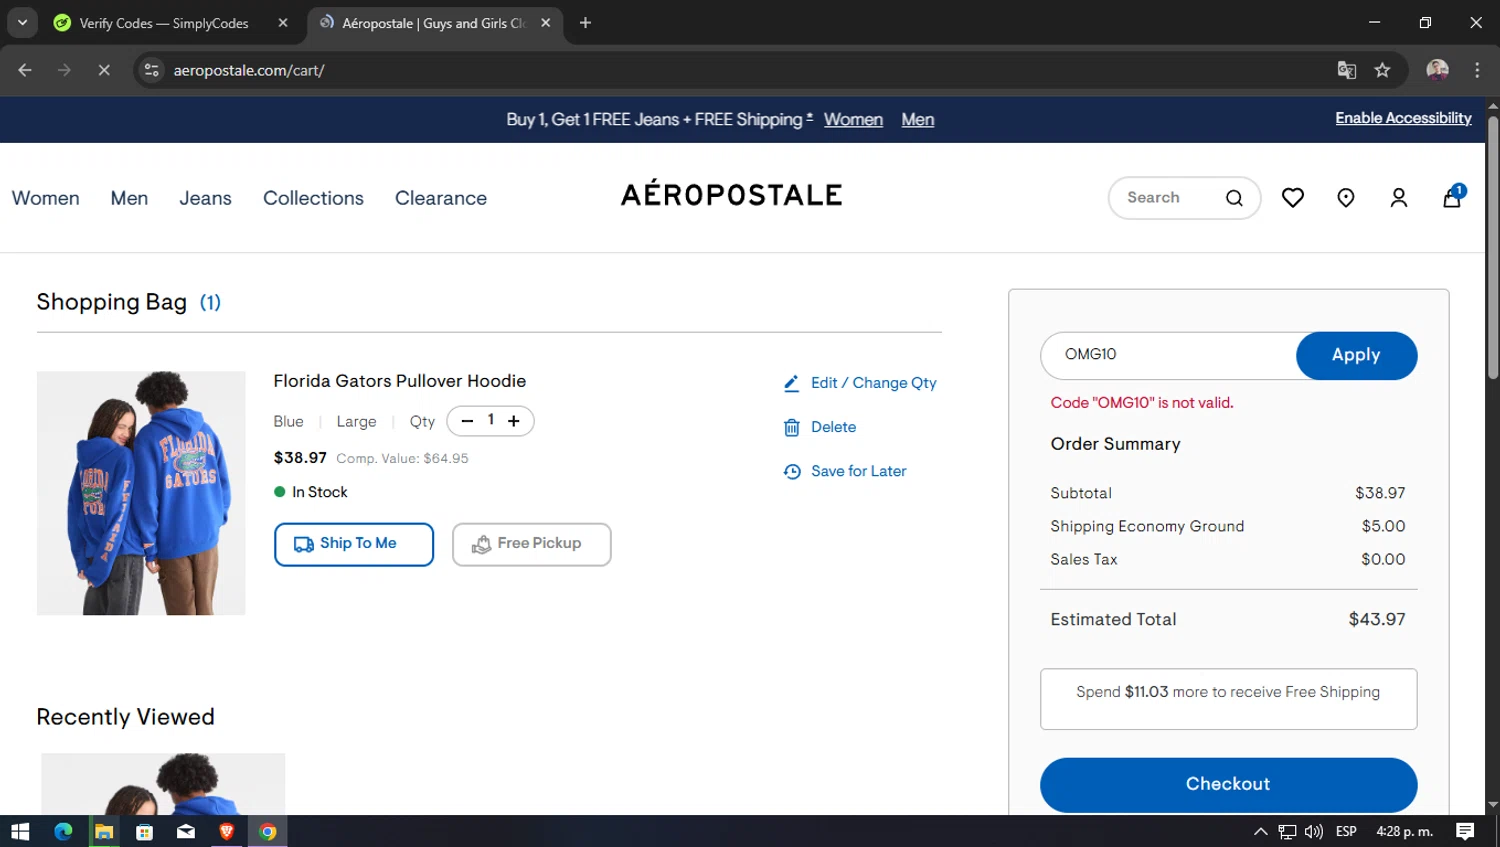Open the Florida Gators Pullover Hoodie title
This screenshot has width=1500, height=847.
point(399,381)
